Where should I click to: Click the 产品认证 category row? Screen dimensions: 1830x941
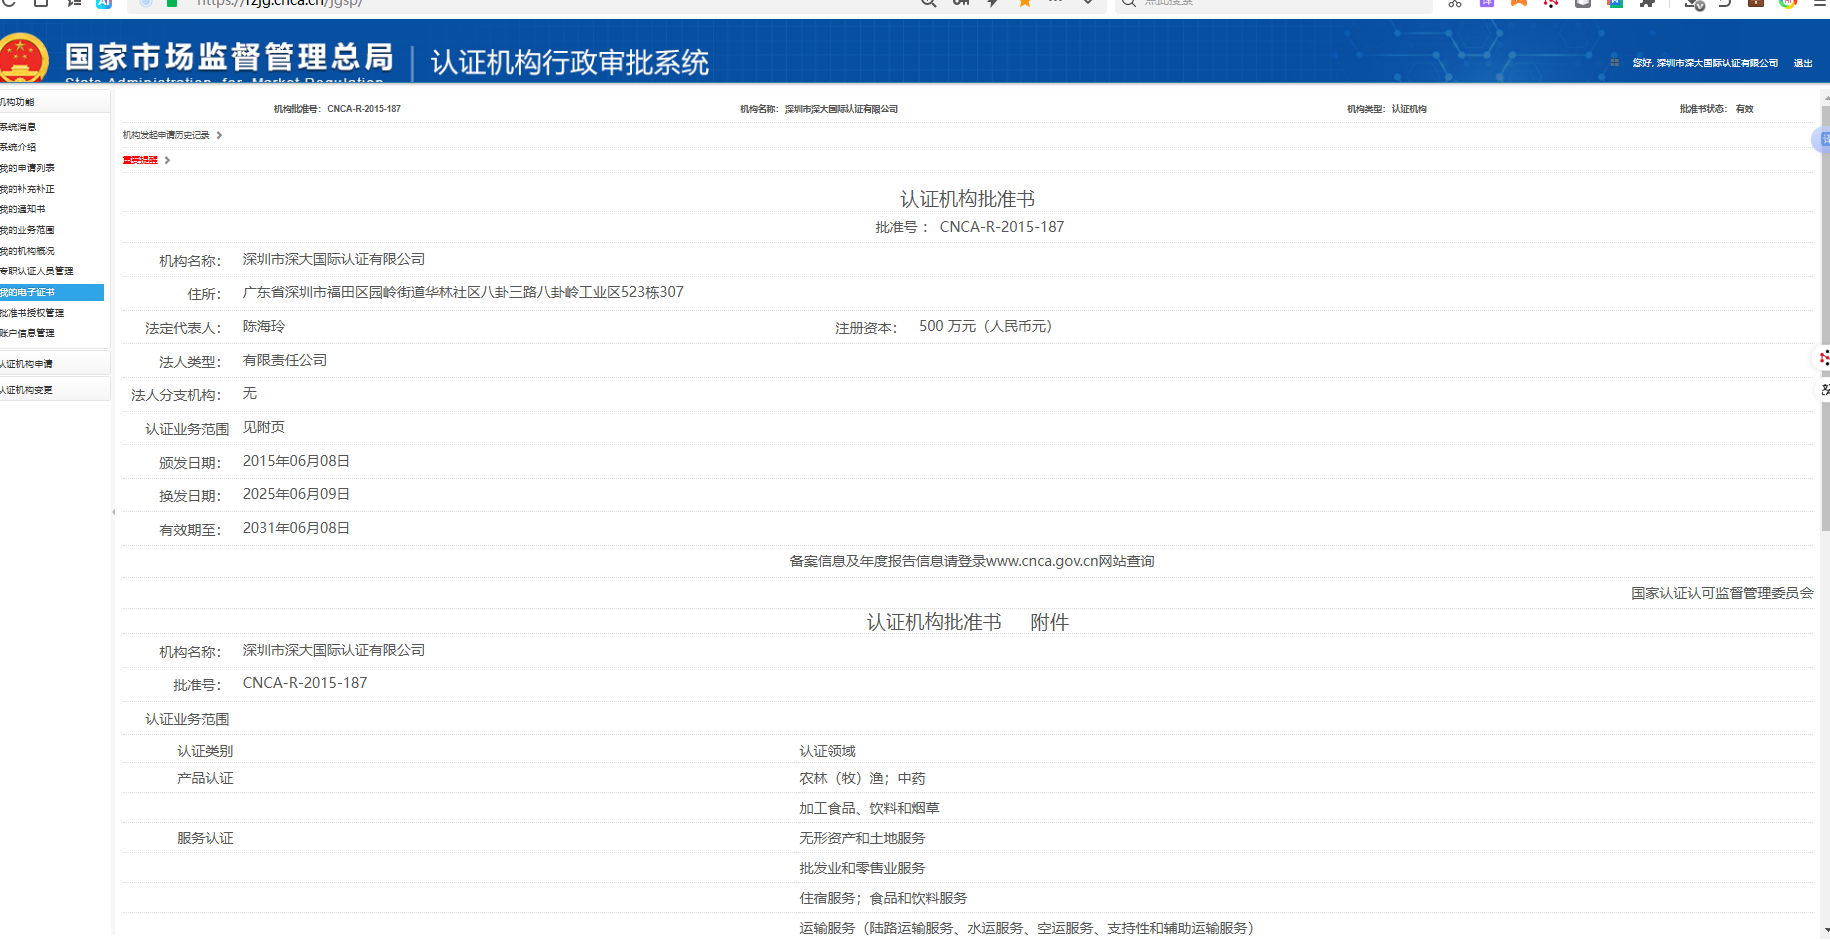coord(205,778)
